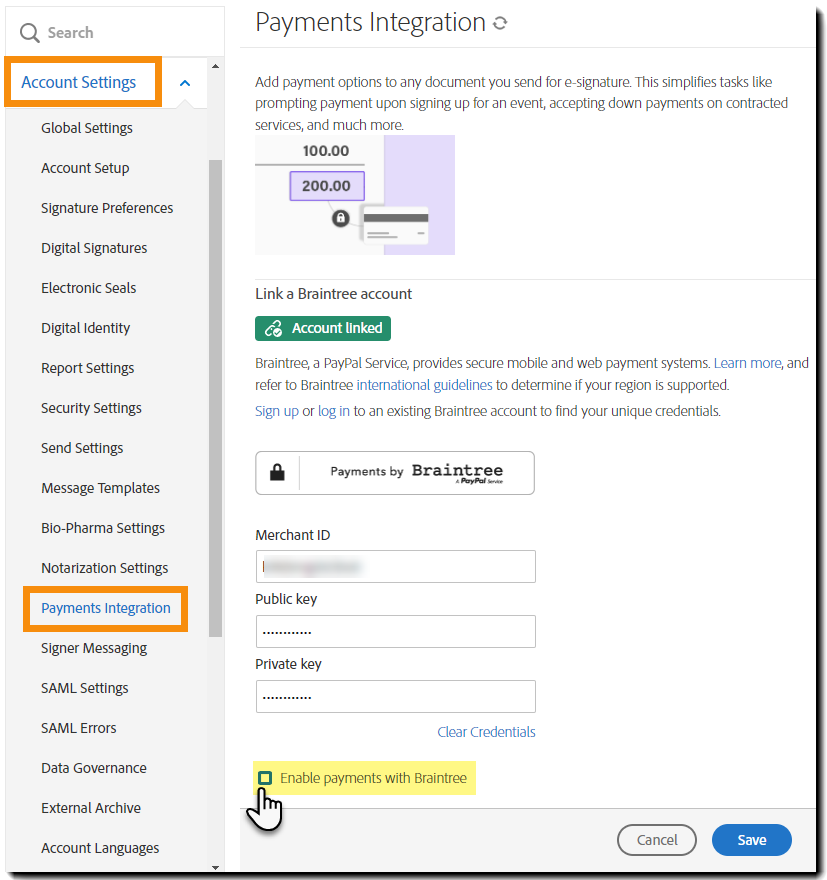Open Payments Integration in sidebar

pos(106,608)
